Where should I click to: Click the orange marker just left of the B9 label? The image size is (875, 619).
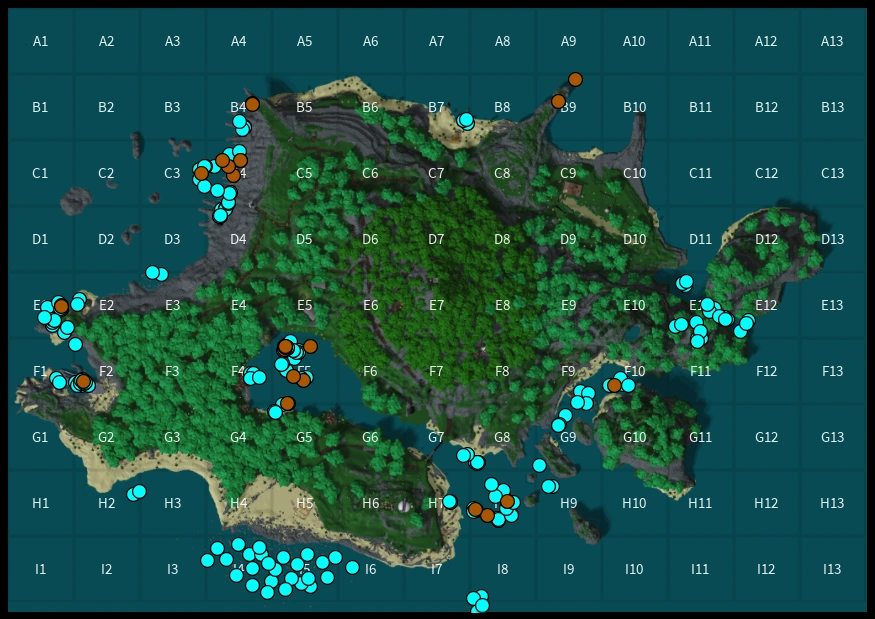[x=558, y=101]
